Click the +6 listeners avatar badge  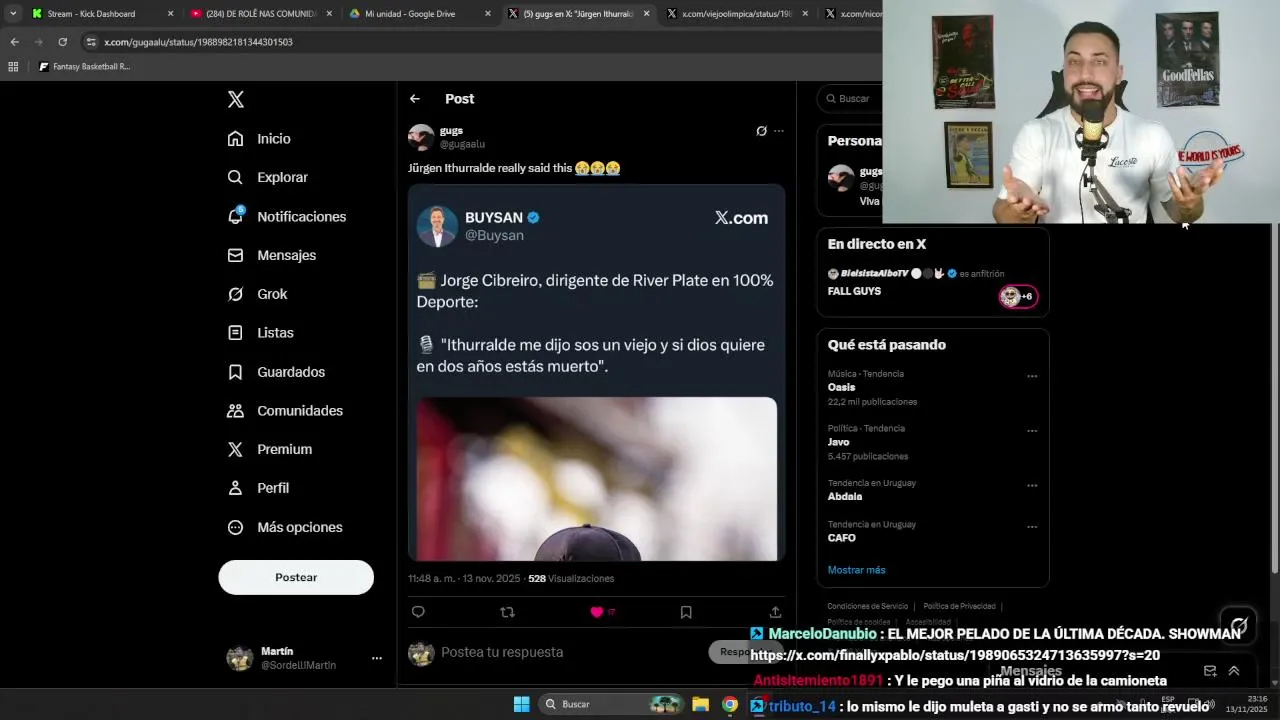(1018, 296)
